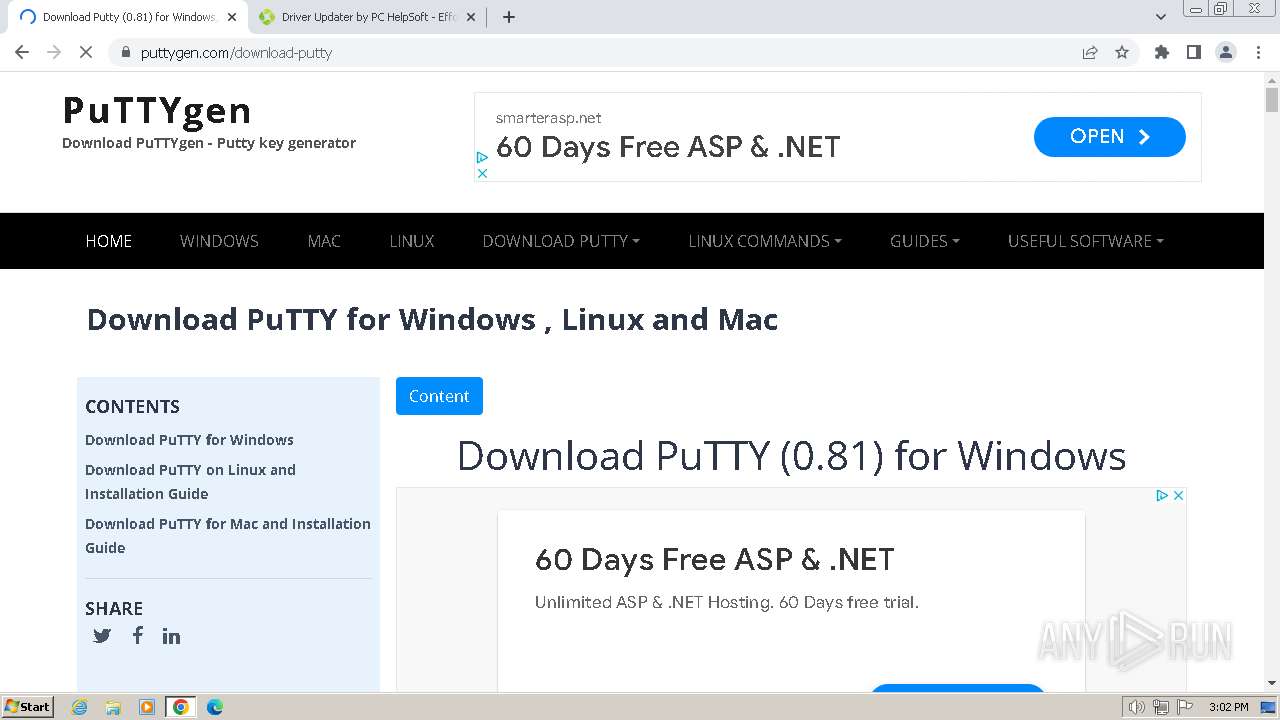Expand LINUX COMMANDS dropdown menu

(x=765, y=241)
